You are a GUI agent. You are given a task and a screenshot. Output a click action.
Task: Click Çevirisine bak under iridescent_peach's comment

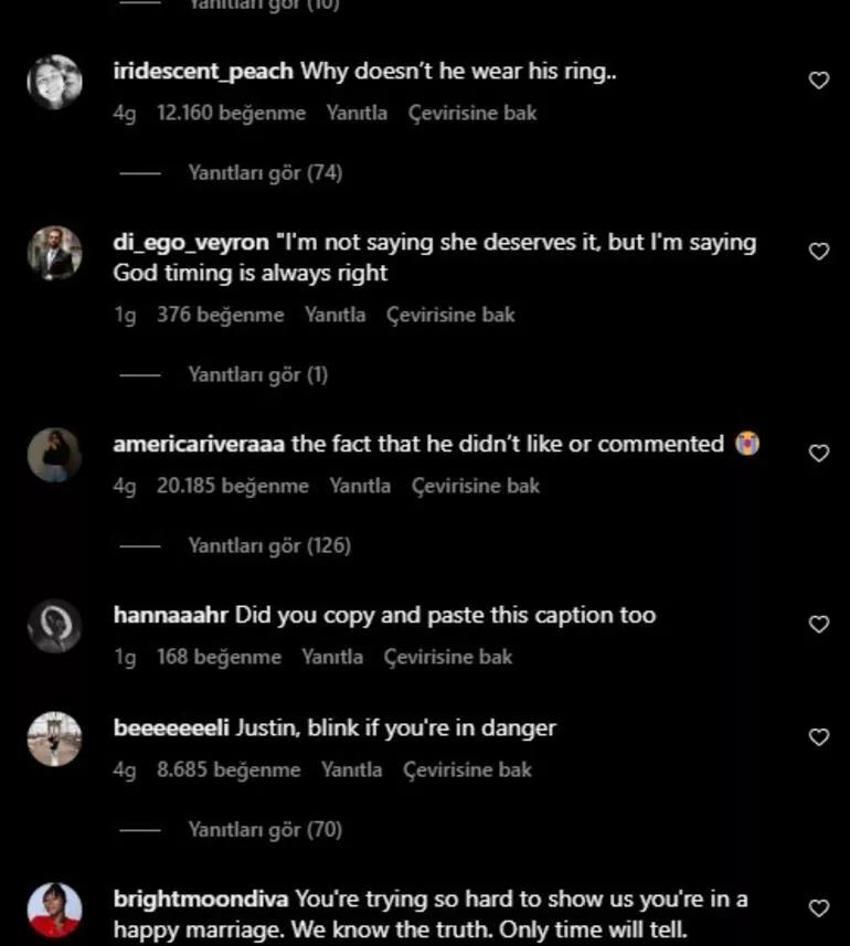(x=472, y=113)
